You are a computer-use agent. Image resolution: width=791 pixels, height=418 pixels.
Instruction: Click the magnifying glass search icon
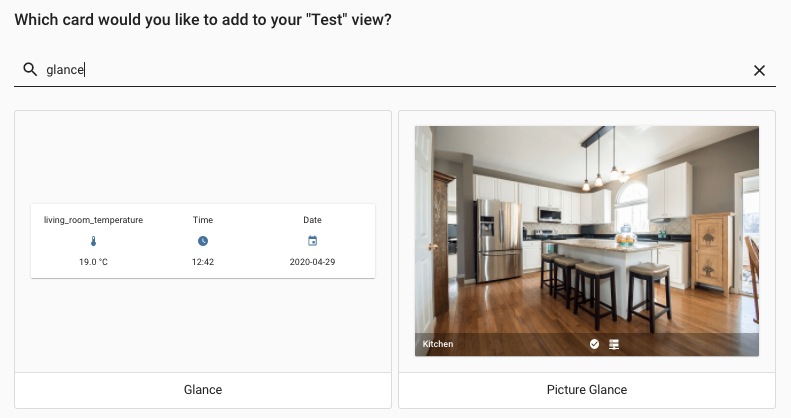(29, 70)
